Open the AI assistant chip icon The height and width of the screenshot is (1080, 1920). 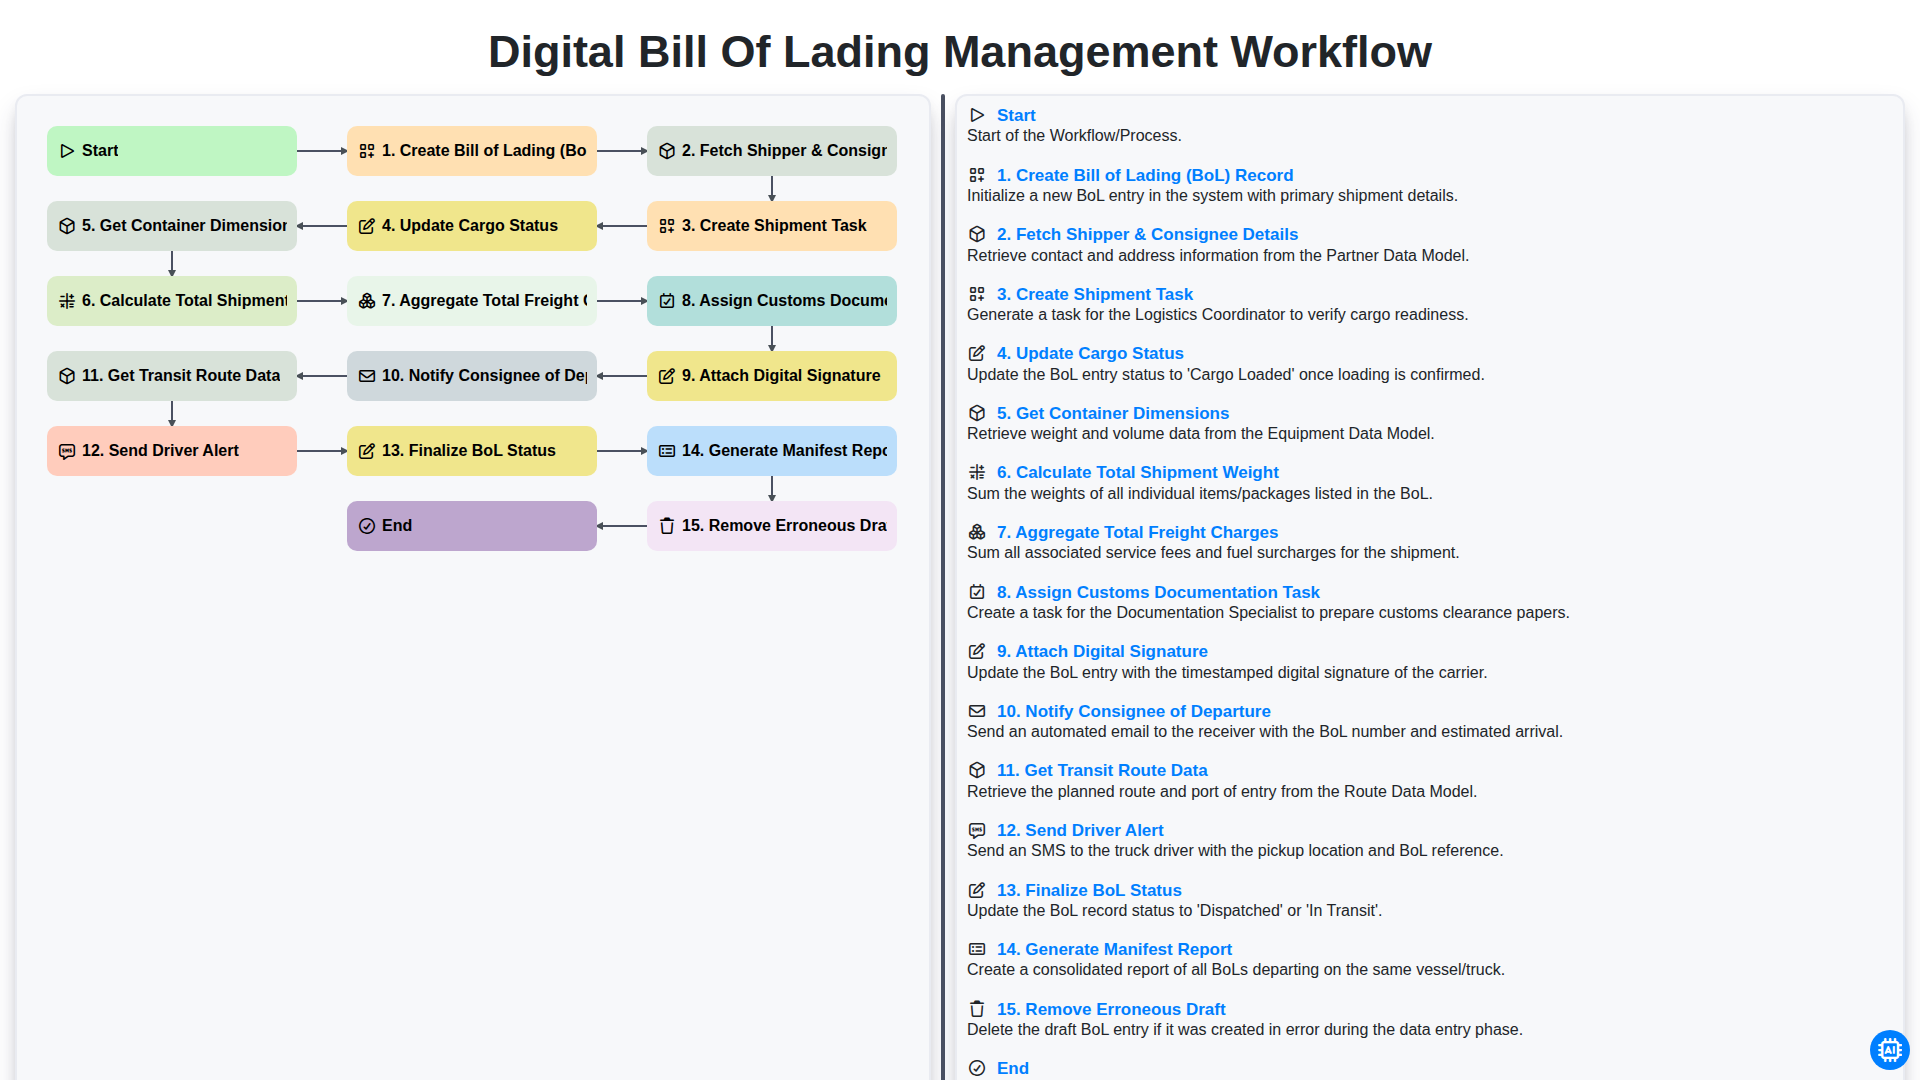(x=1889, y=1050)
